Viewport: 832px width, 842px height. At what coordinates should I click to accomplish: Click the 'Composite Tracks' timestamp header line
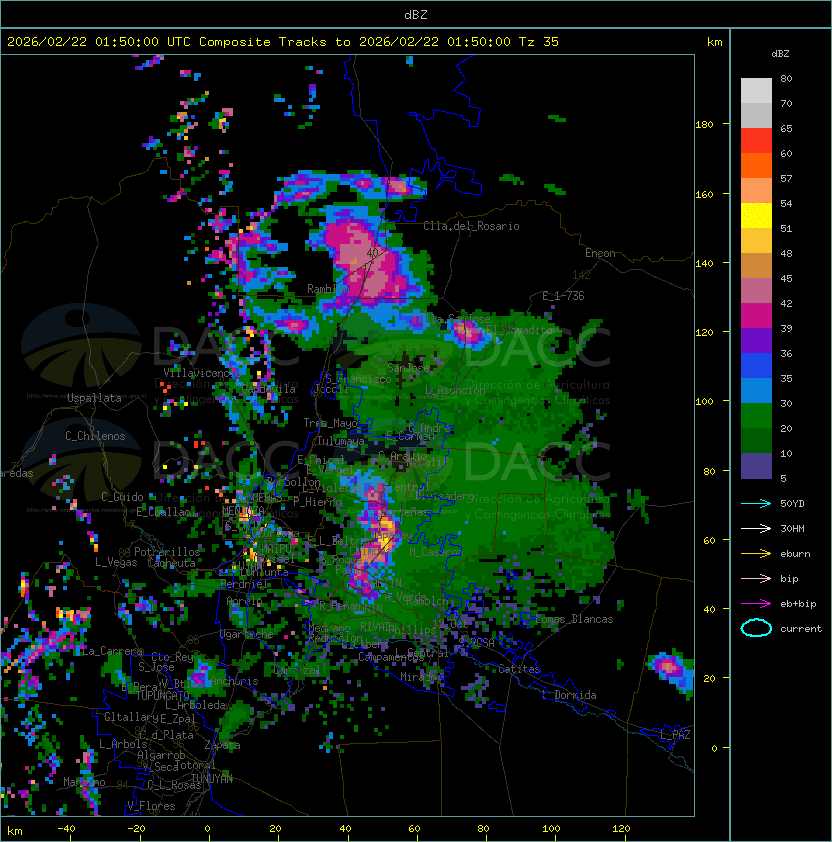coord(283,42)
